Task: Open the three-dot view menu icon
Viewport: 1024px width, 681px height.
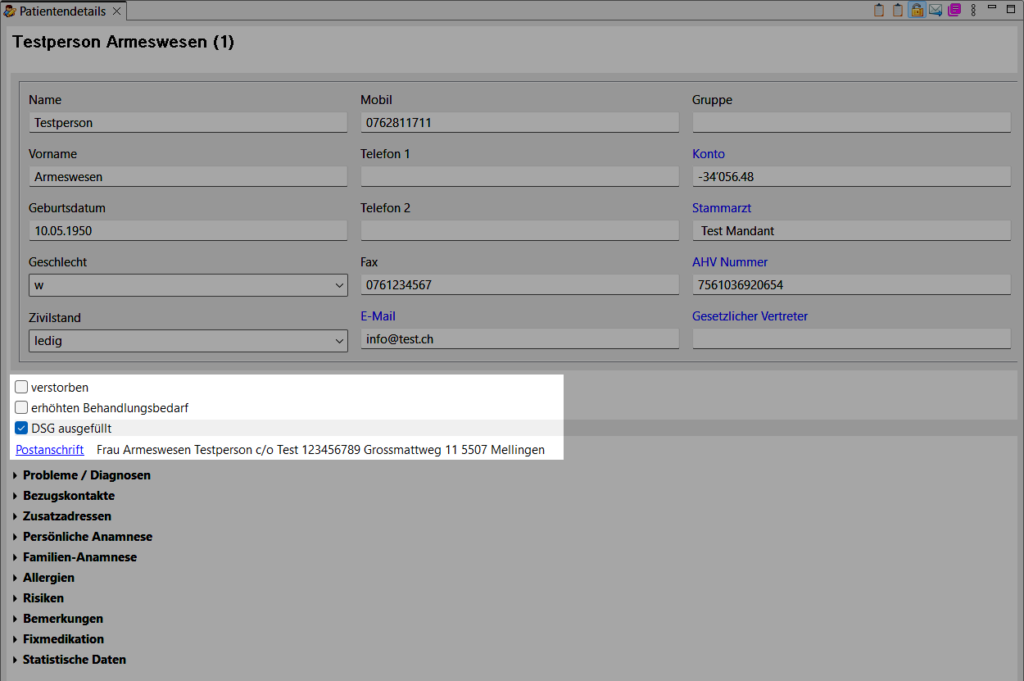Action: 973,11
